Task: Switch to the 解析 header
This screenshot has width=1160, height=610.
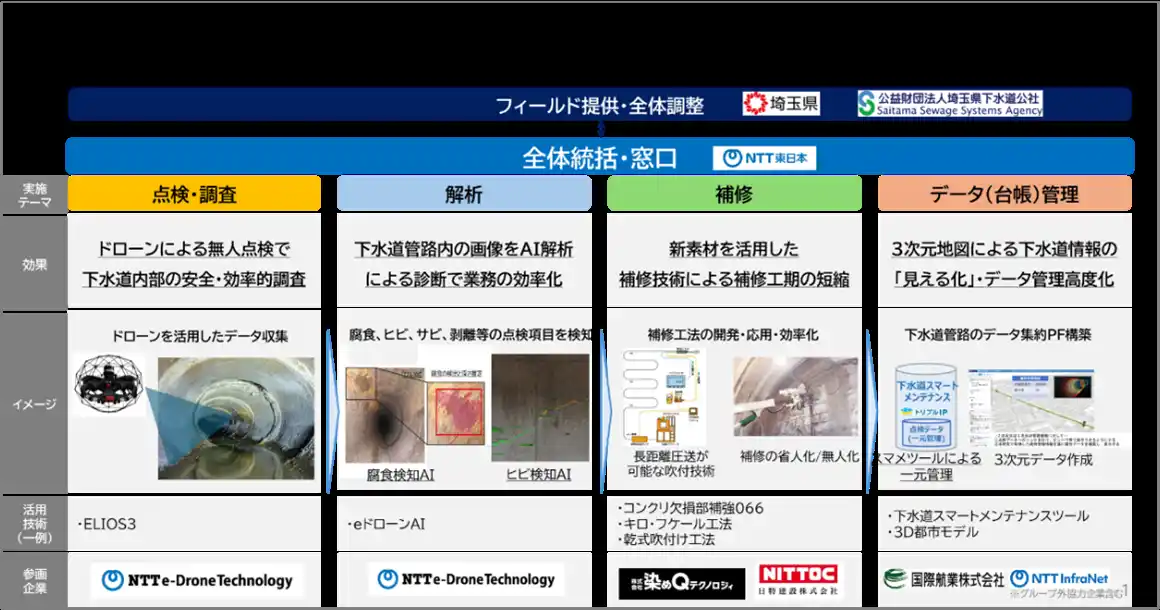Action: pyautogui.click(x=465, y=194)
